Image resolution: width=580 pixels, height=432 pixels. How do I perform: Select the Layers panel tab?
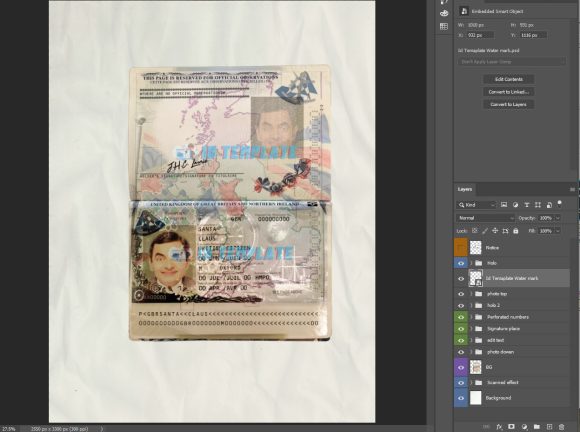[465, 189]
